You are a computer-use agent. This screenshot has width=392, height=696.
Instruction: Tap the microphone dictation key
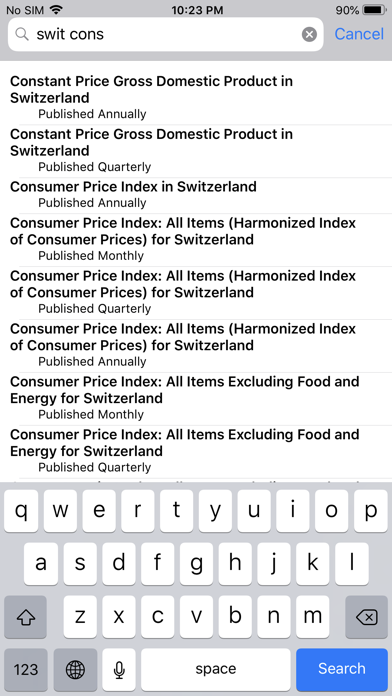pos(119,669)
